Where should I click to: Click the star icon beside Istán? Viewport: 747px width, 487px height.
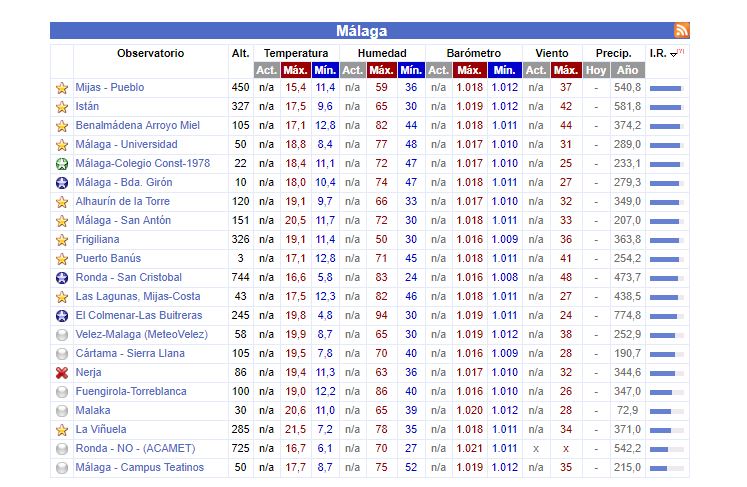click(62, 107)
